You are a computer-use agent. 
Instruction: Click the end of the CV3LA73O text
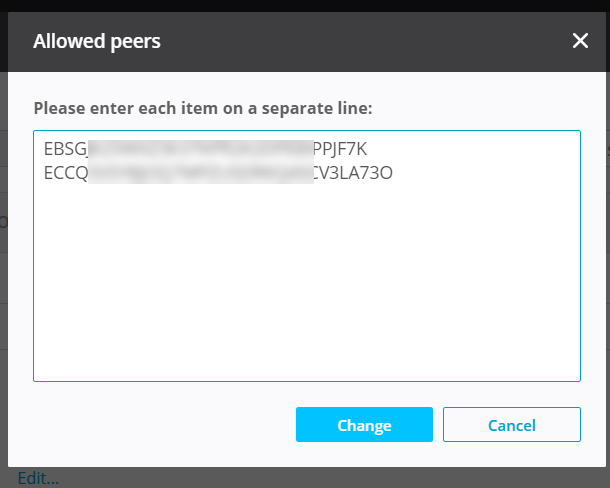coord(393,172)
